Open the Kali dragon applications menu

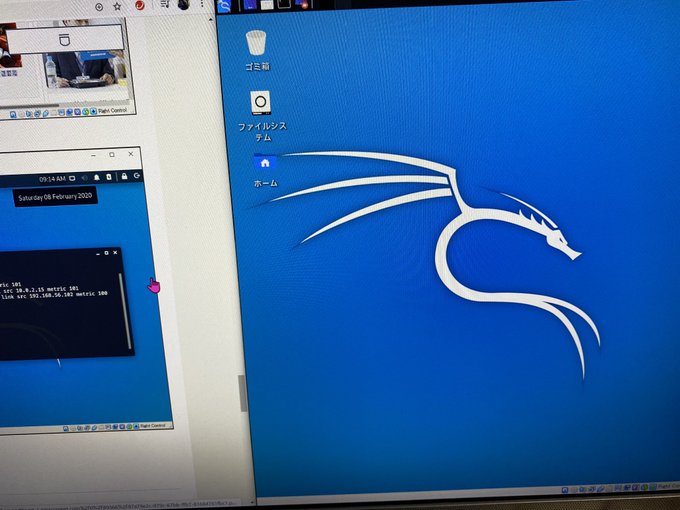(x=224, y=6)
